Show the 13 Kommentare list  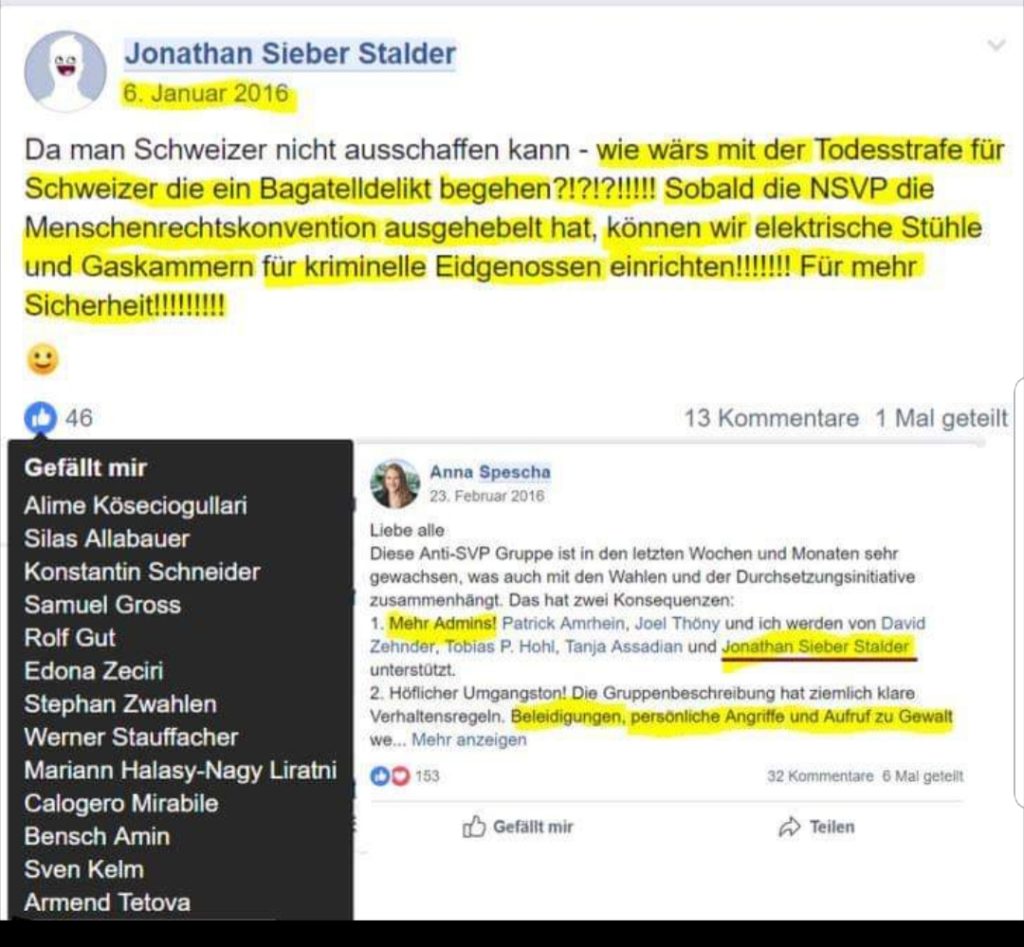771,418
